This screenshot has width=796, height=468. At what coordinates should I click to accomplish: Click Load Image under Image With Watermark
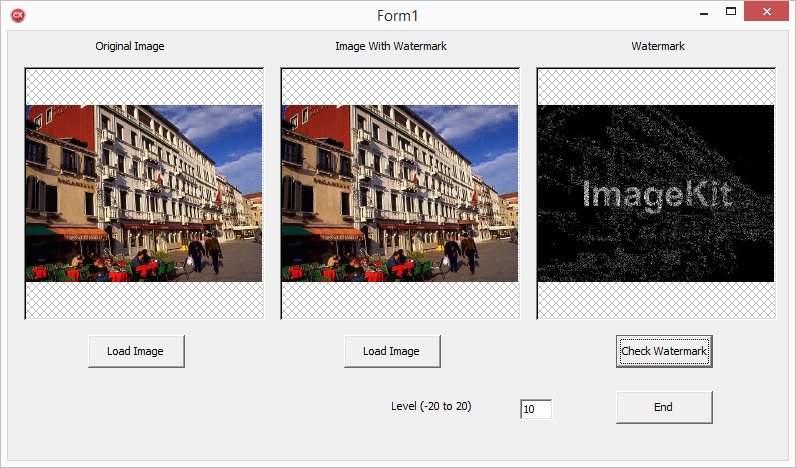click(392, 351)
